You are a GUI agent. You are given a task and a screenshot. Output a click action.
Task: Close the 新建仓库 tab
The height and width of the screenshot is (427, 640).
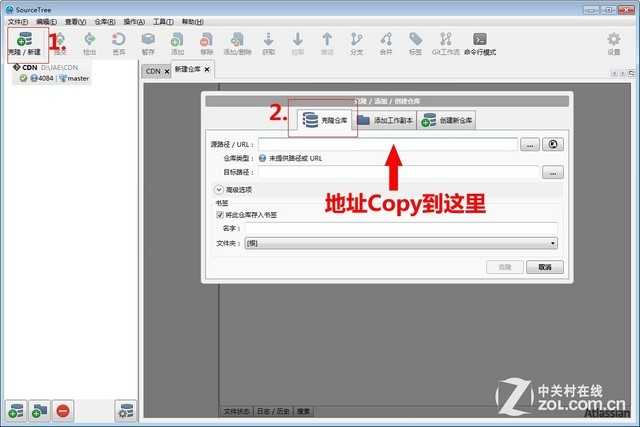(x=207, y=71)
